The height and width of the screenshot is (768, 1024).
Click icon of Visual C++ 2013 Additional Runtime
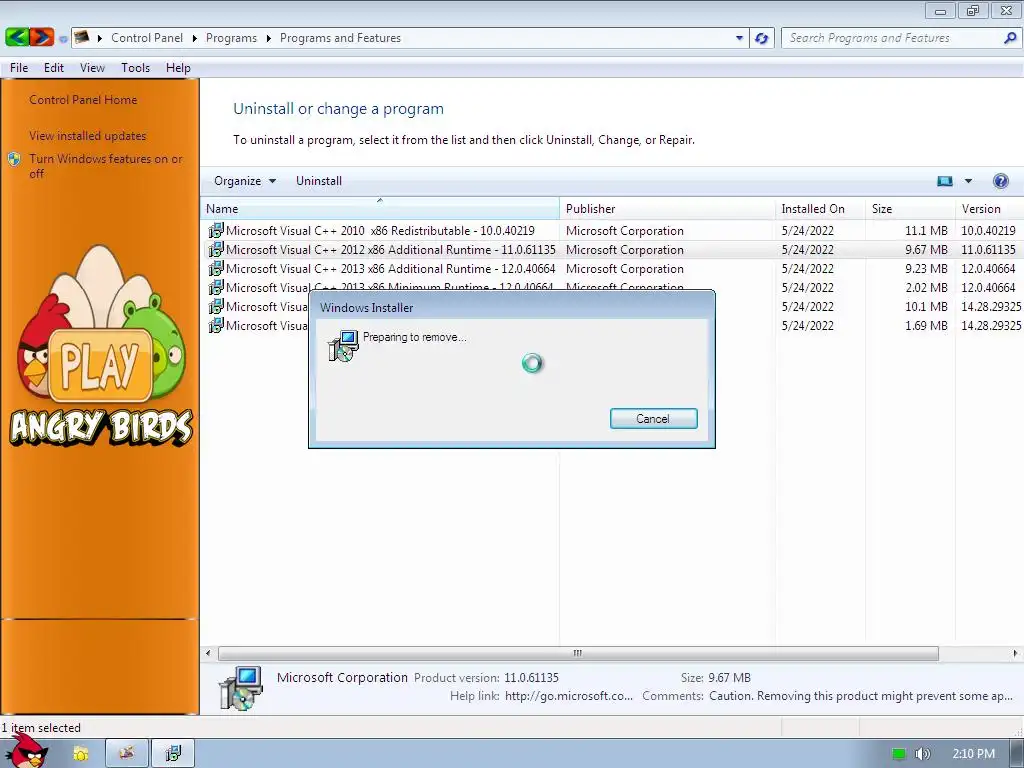216,268
